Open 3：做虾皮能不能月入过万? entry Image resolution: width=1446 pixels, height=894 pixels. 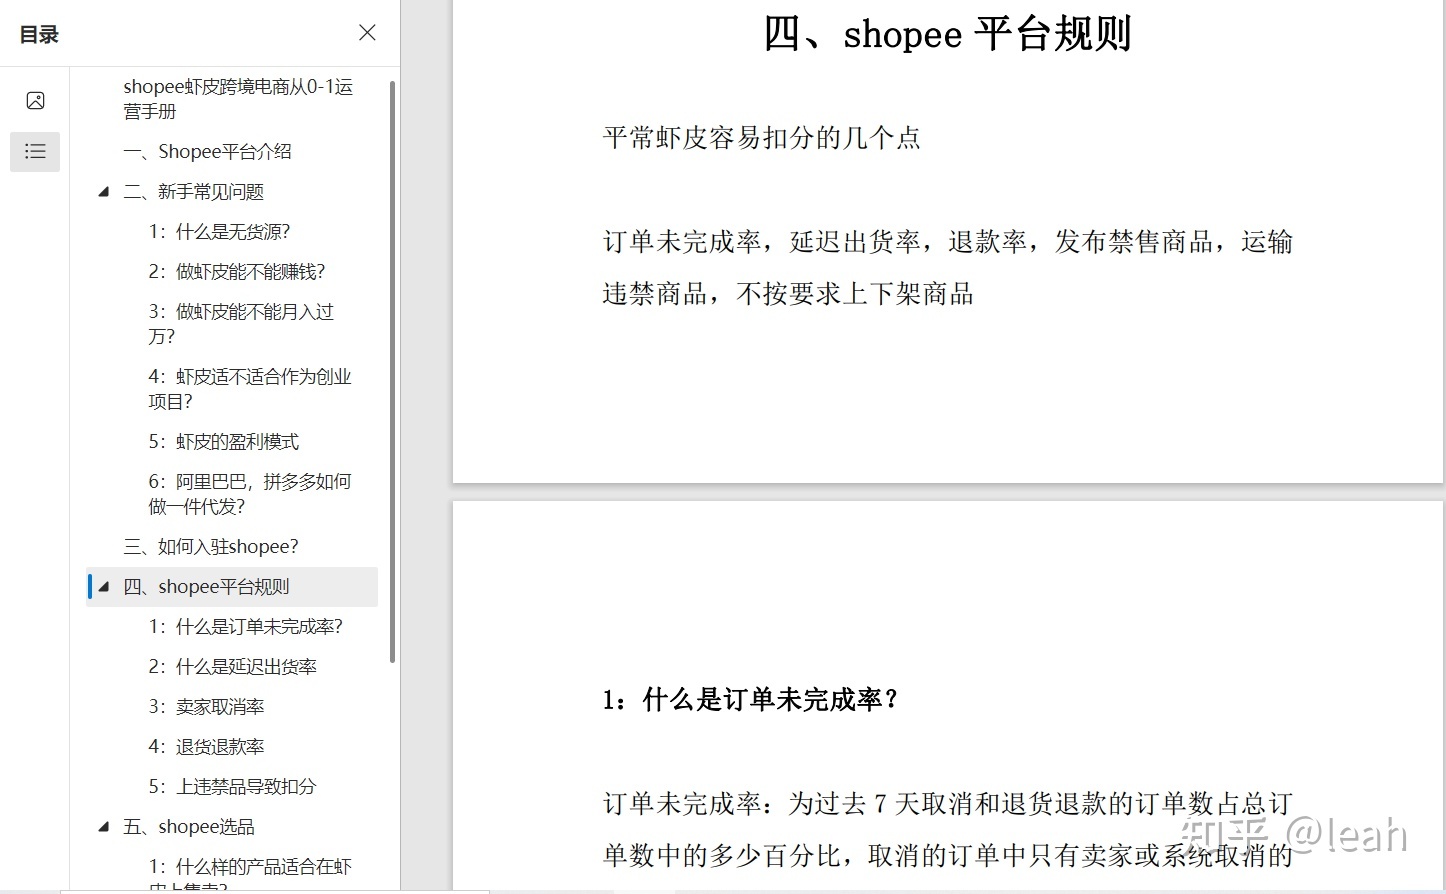[x=241, y=324]
